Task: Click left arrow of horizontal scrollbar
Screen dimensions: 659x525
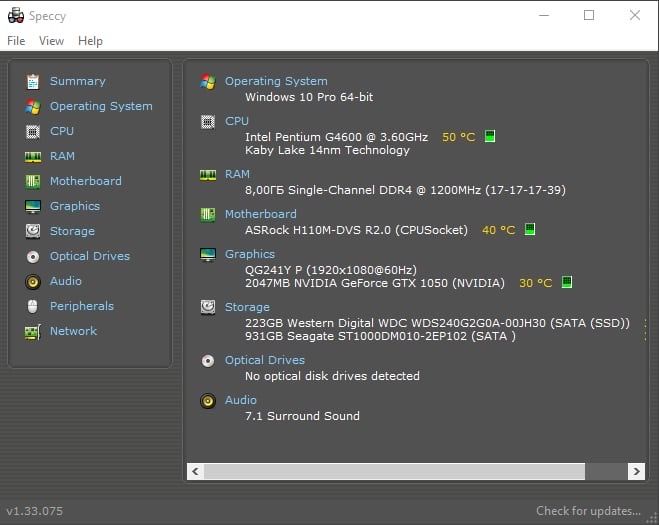Action: coord(195,471)
